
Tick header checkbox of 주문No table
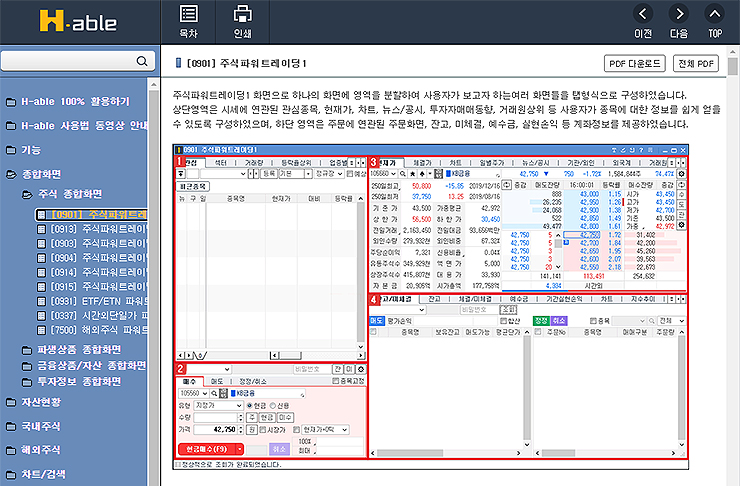[x=538, y=332]
